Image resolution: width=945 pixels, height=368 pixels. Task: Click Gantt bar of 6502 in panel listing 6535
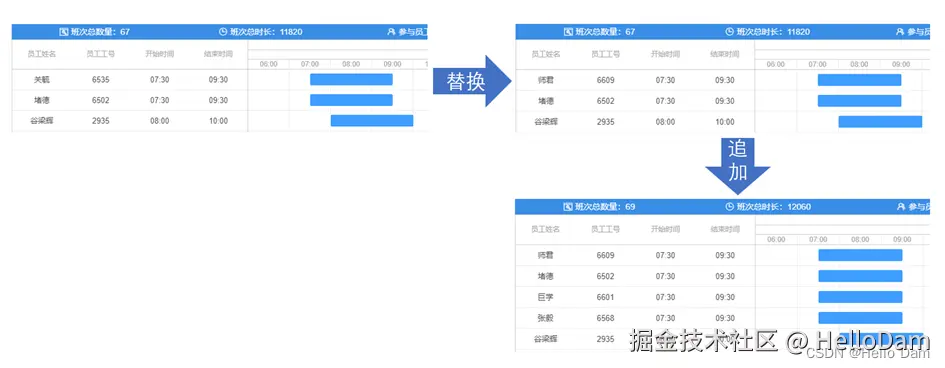coord(351,100)
